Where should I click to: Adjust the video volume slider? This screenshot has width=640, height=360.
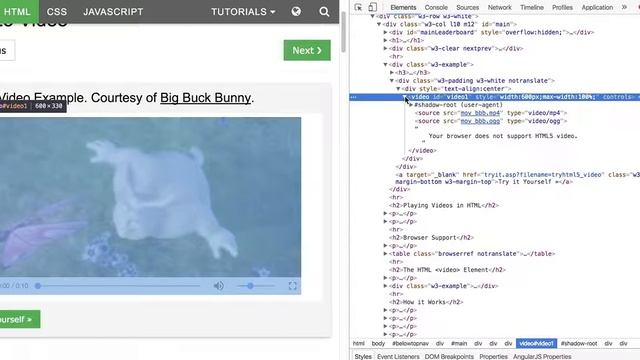pos(255,286)
